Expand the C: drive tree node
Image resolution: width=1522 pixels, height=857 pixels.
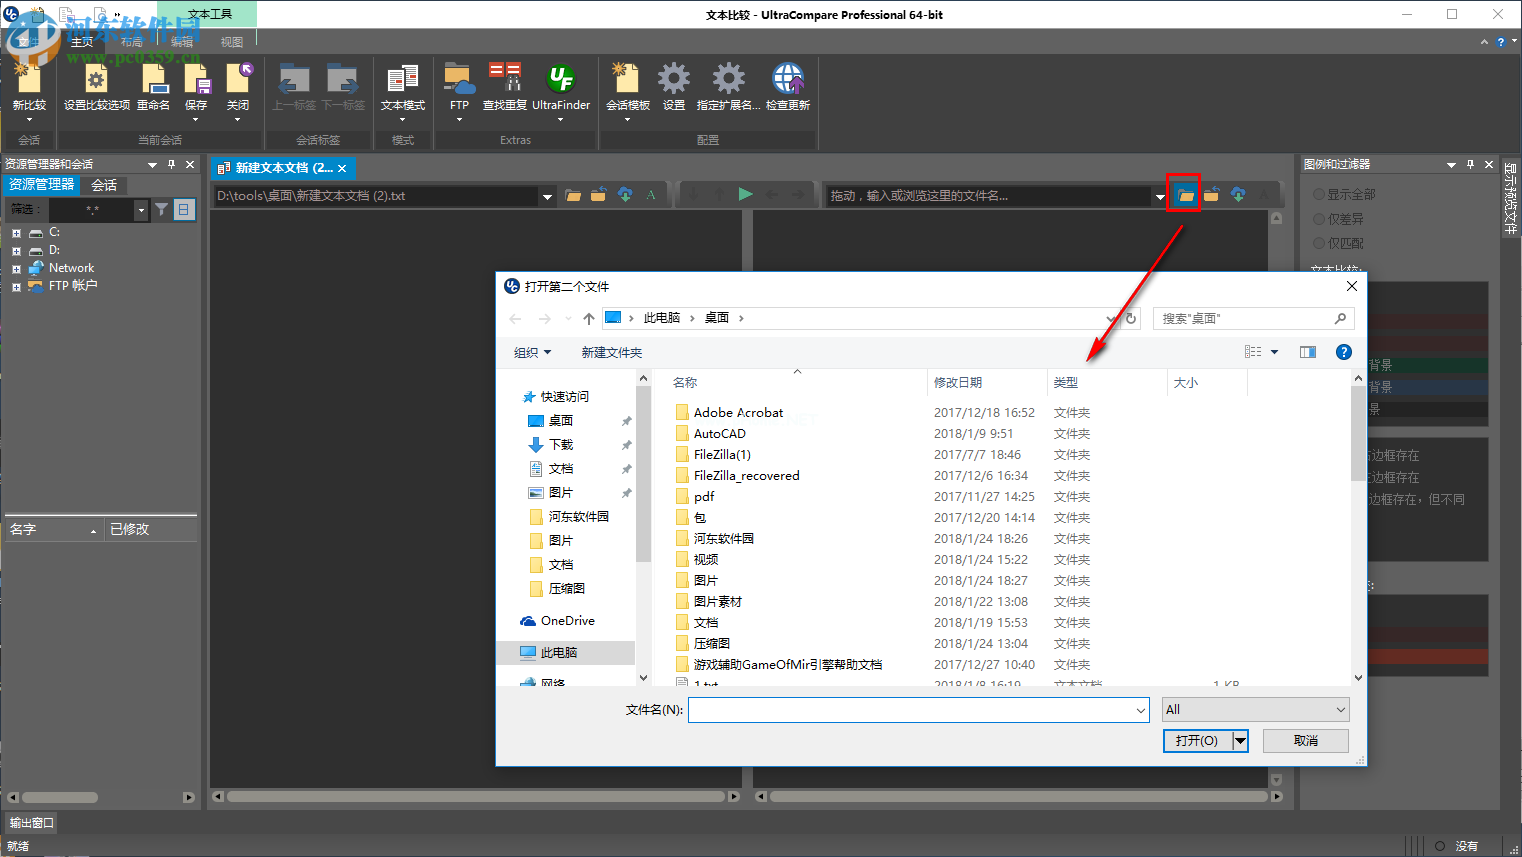pos(16,233)
